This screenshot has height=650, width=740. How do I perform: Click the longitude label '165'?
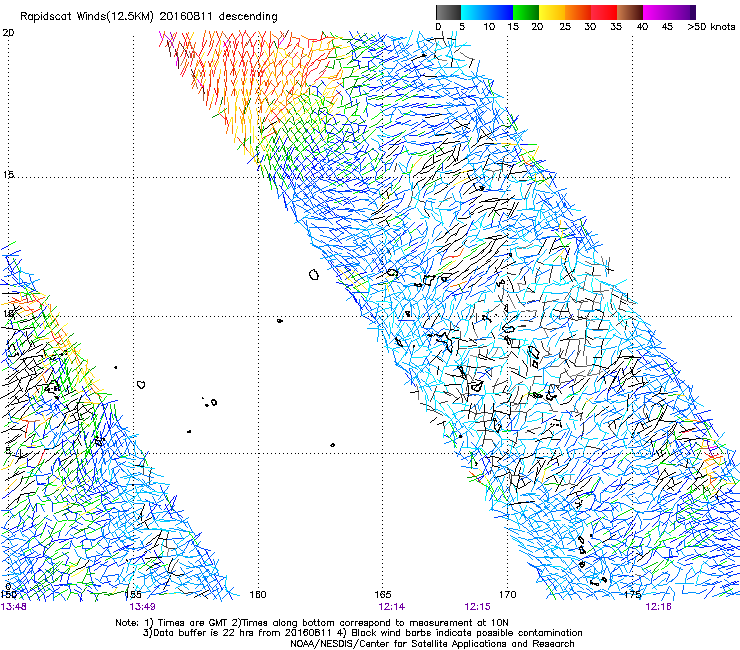click(x=383, y=594)
